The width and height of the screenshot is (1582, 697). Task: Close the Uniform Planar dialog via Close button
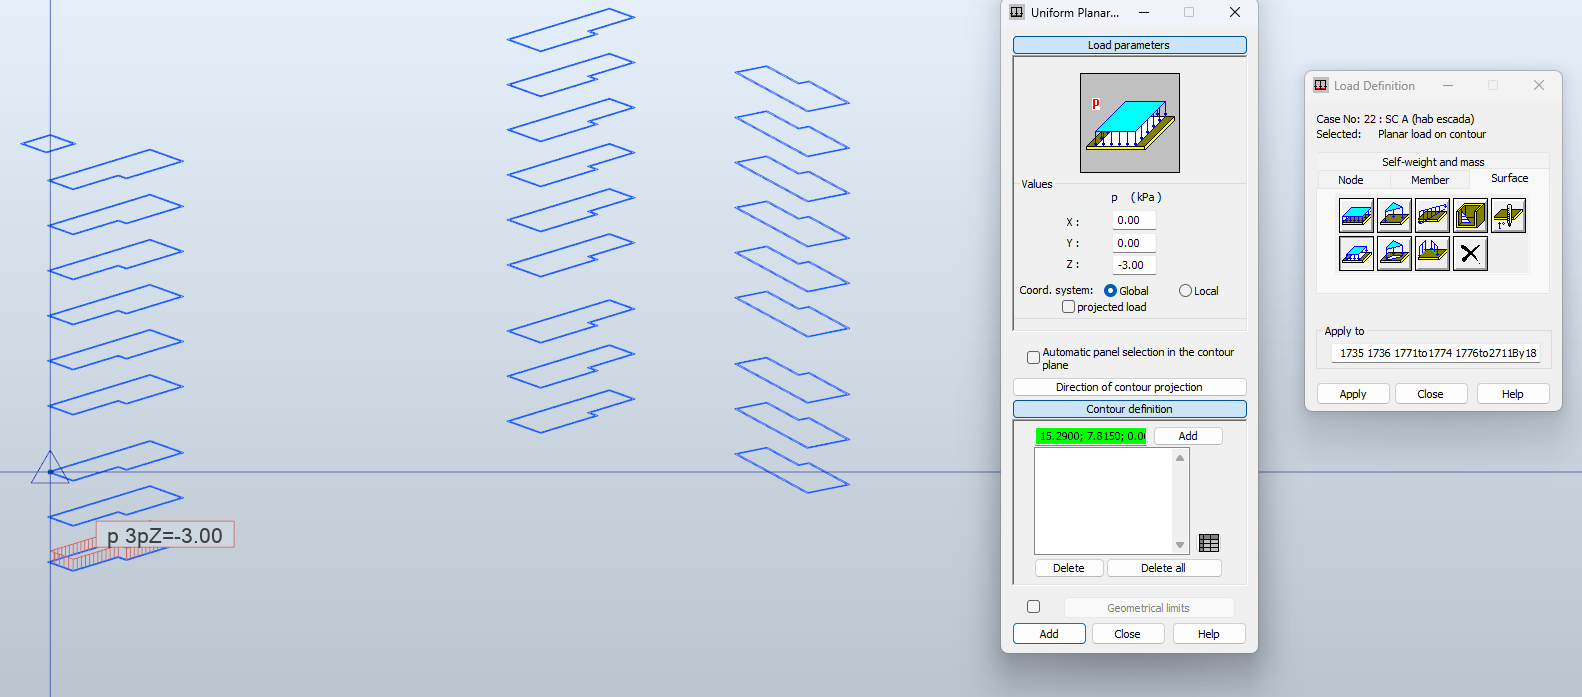[x=1128, y=634]
